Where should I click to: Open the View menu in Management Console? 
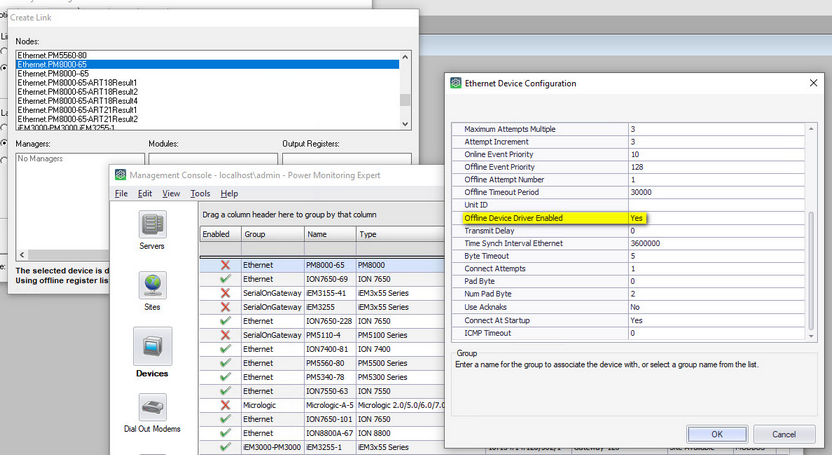[171, 194]
